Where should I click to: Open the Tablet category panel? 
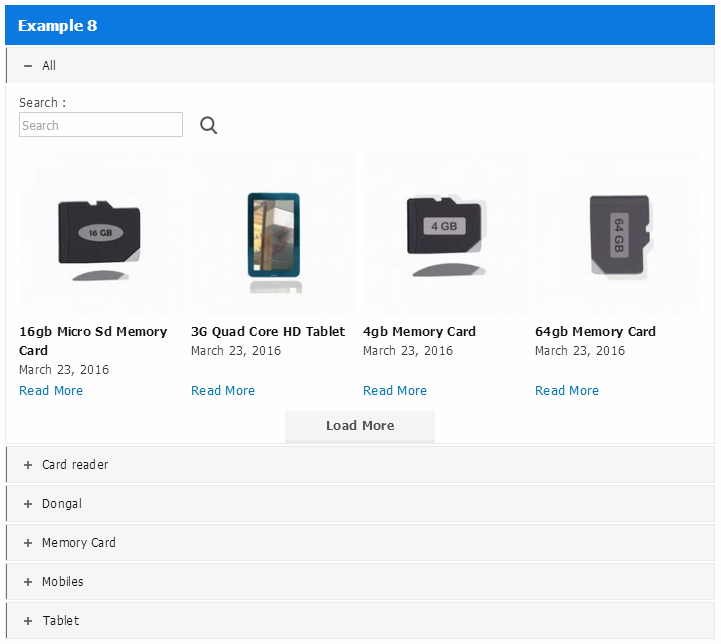(360, 621)
